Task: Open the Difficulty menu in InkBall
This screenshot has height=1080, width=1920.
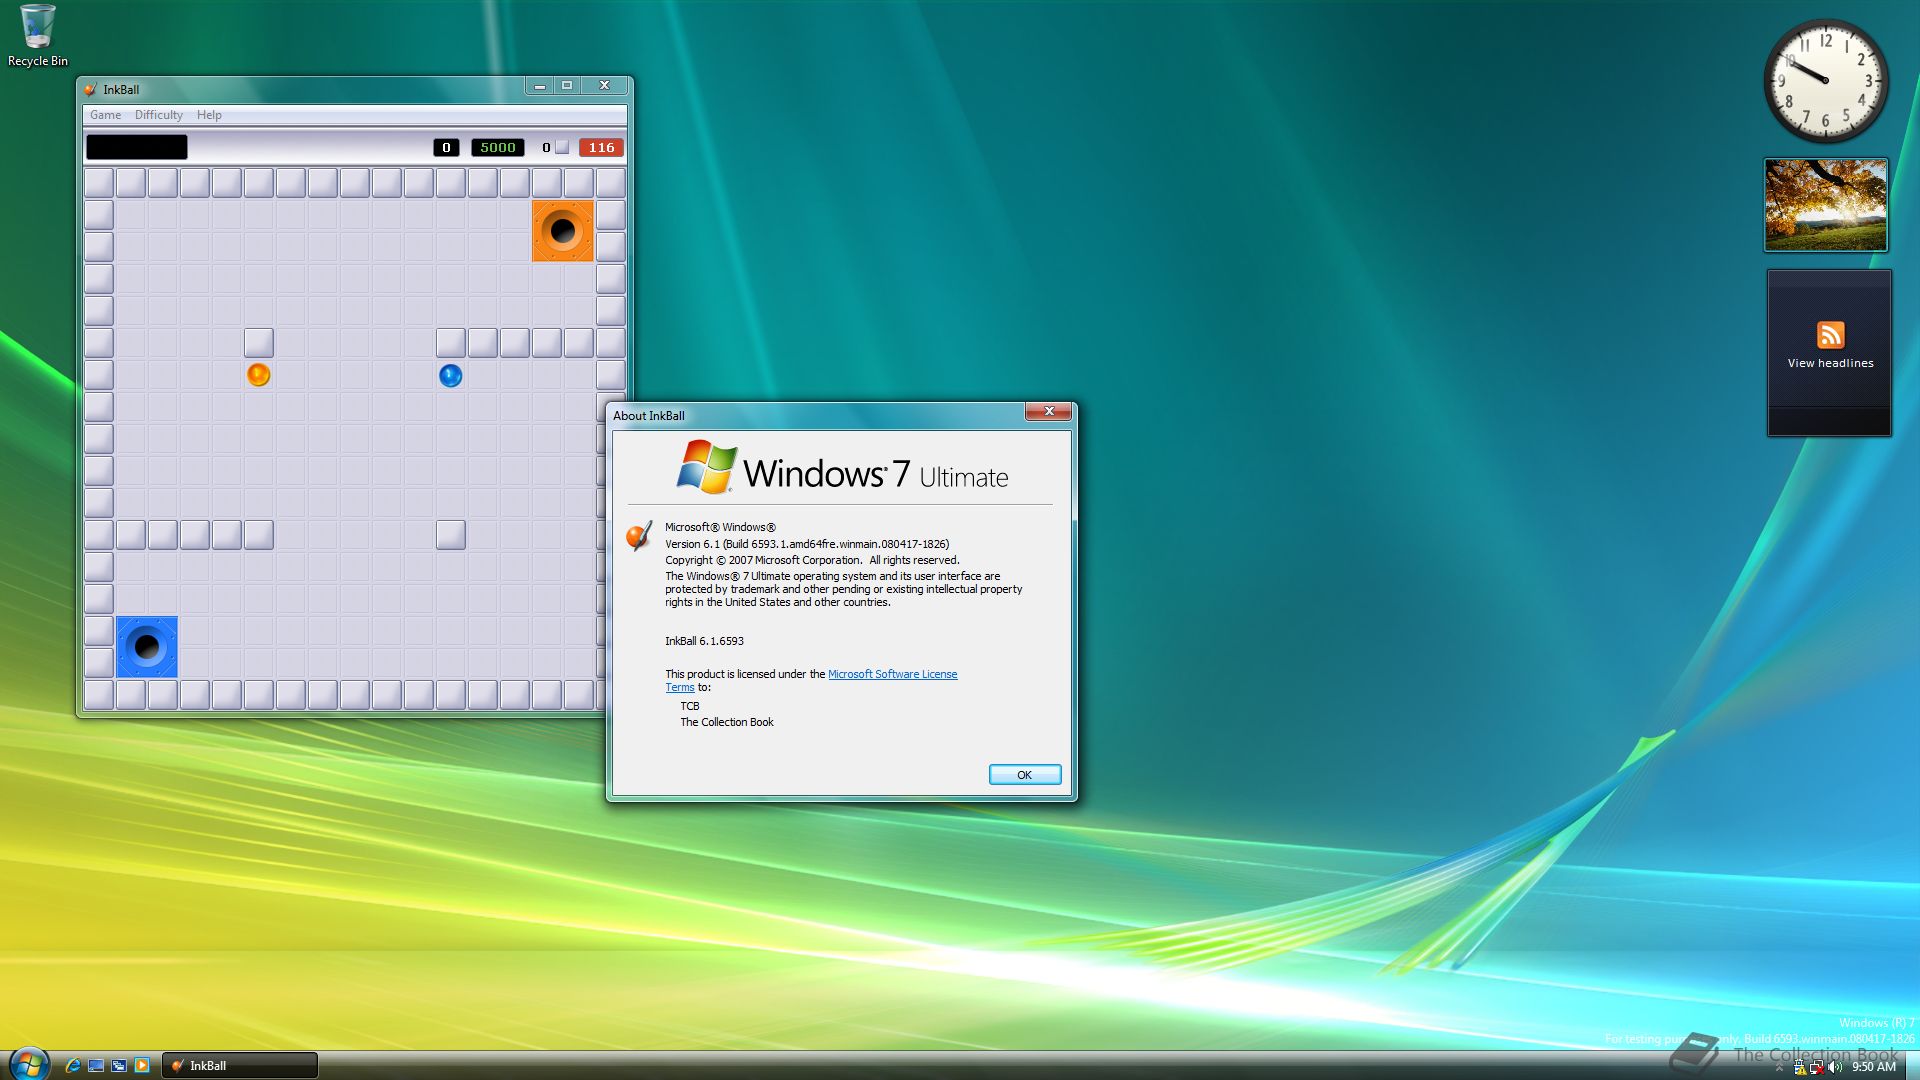Action: (x=159, y=115)
